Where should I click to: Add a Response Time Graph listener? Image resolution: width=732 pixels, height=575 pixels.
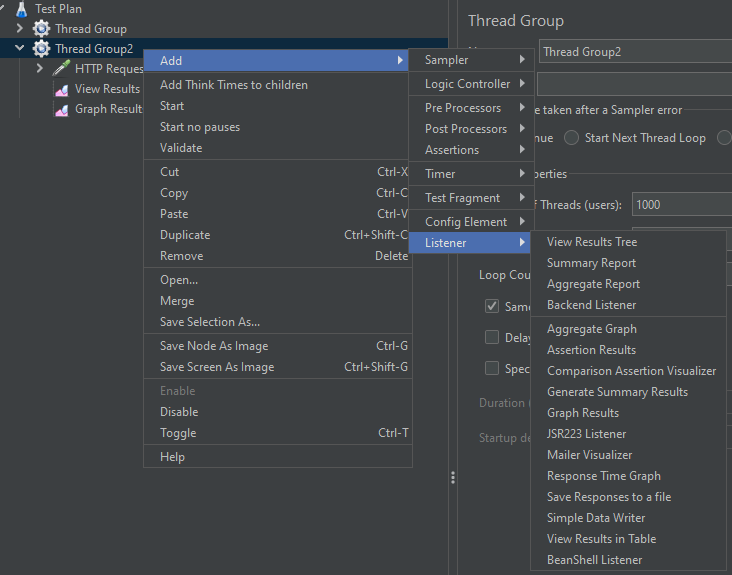click(628, 476)
